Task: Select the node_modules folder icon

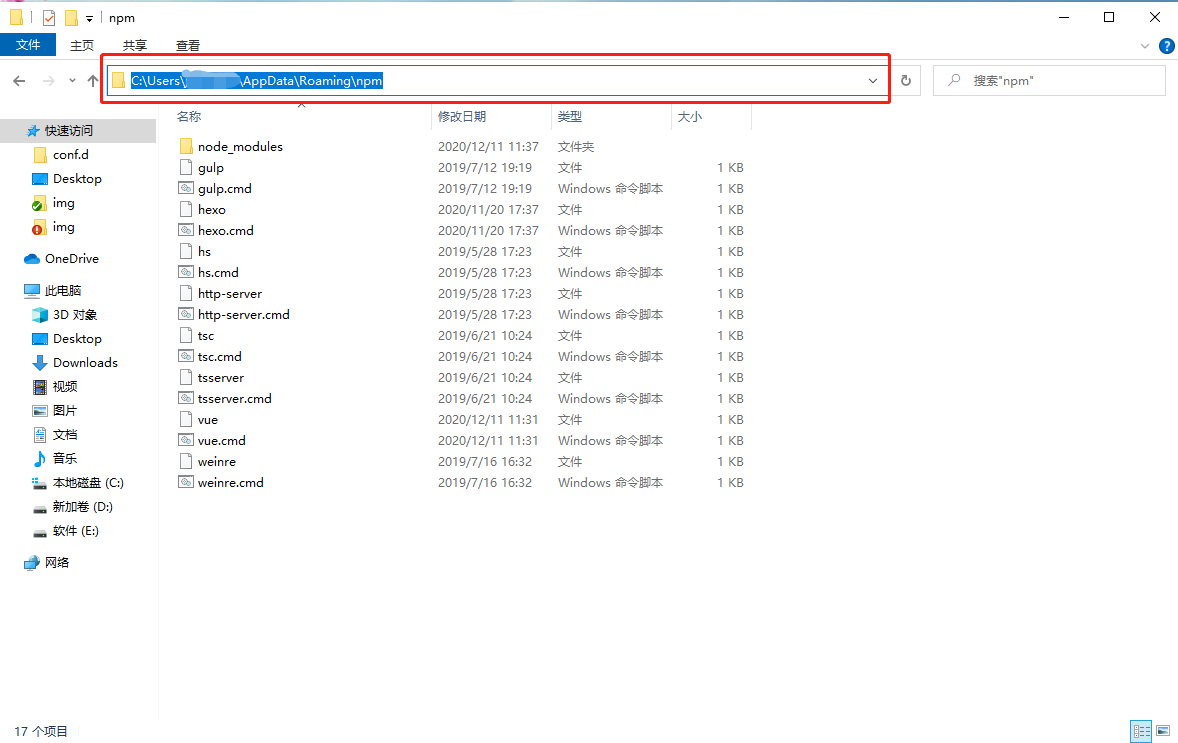Action: click(186, 146)
